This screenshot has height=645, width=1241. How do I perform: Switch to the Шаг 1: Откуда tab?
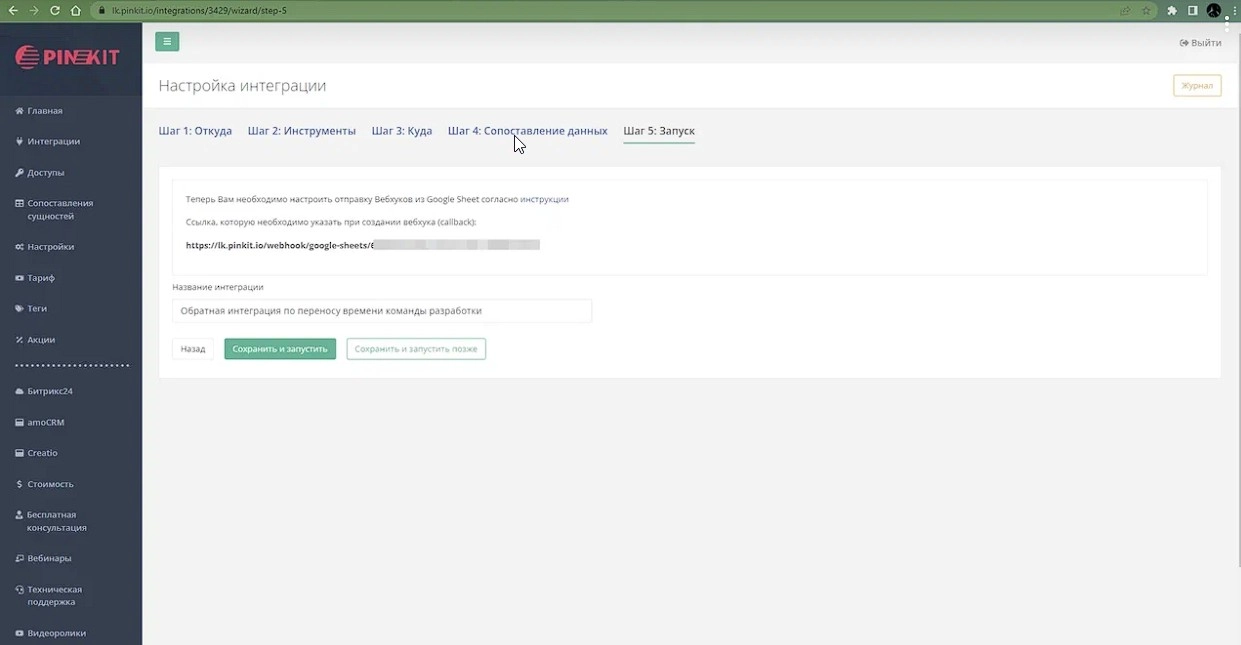[x=195, y=131]
